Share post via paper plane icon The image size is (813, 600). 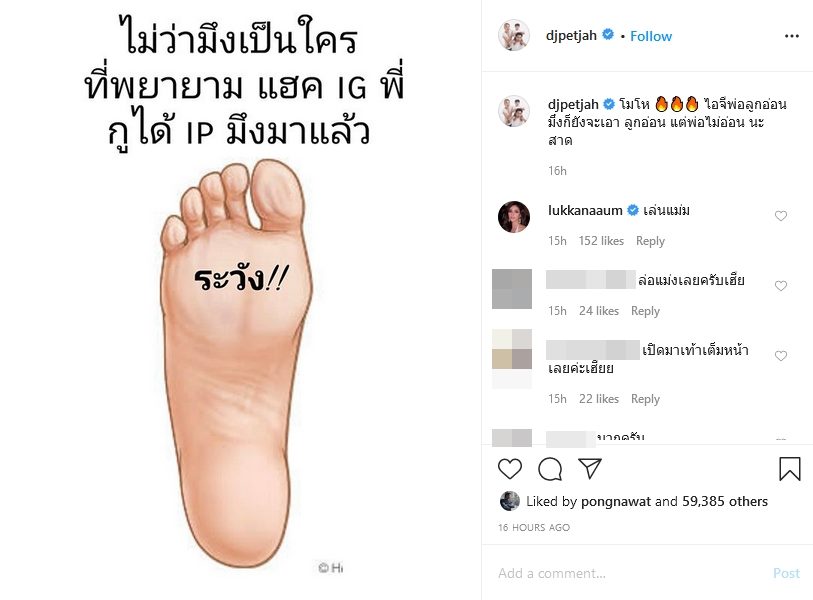click(590, 468)
